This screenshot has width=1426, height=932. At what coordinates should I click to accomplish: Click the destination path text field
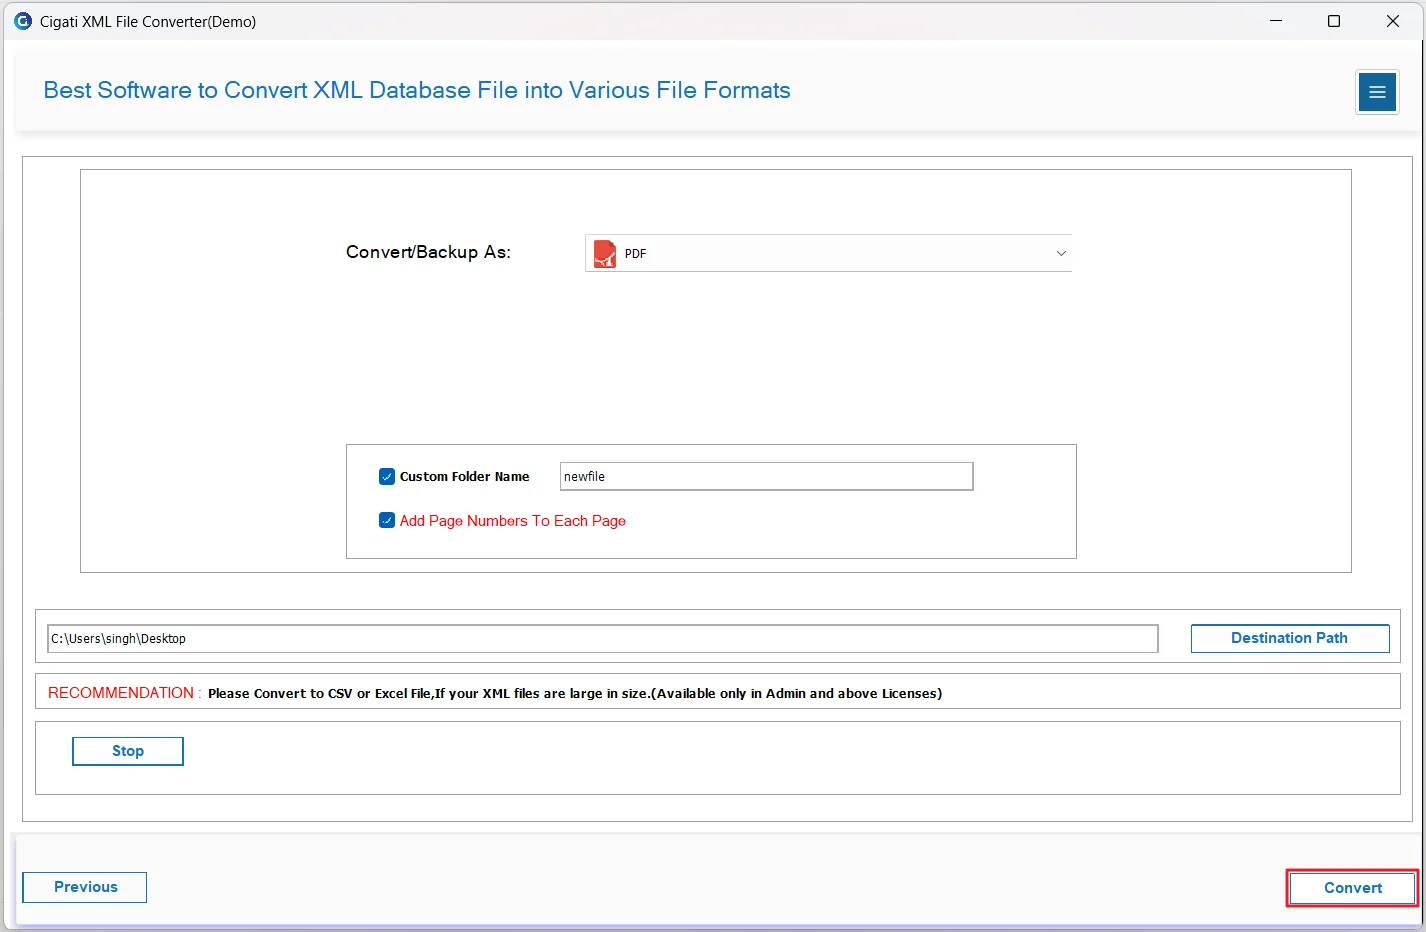(x=603, y=639)
